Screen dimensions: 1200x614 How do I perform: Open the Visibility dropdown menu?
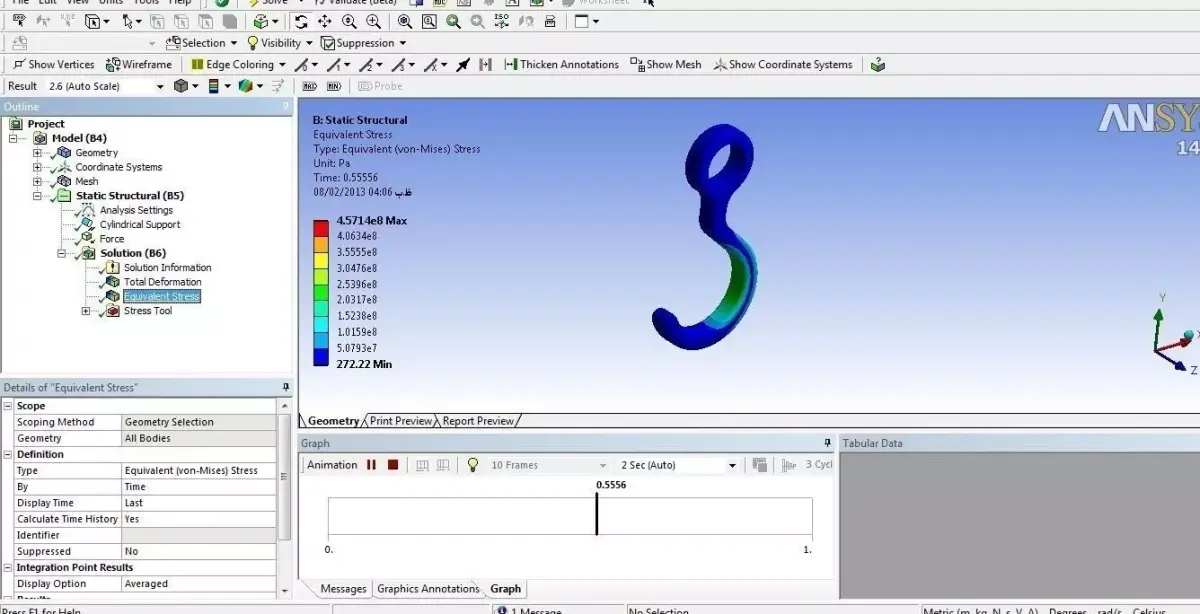tap(280, 43)
